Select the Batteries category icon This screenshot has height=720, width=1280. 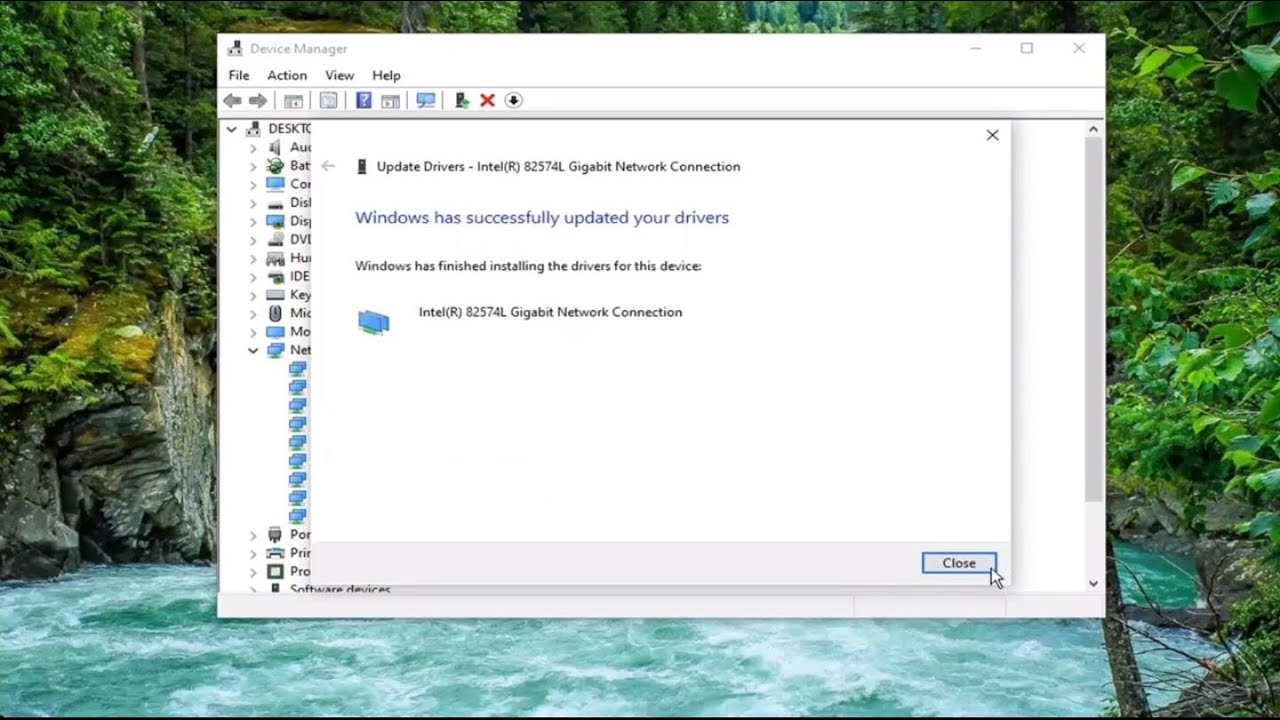[x=275, y=166]
